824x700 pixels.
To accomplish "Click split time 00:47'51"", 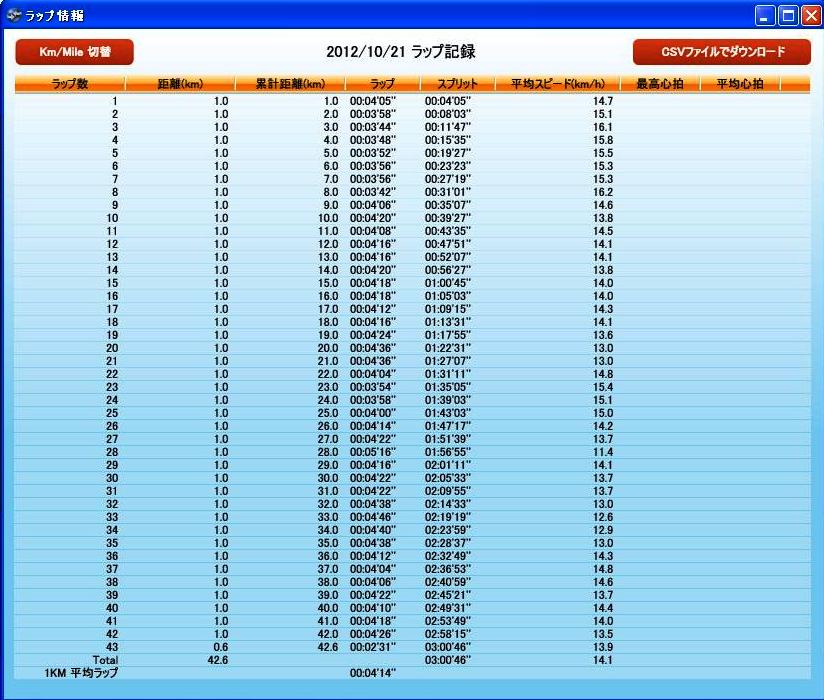I will coord(448,244).
